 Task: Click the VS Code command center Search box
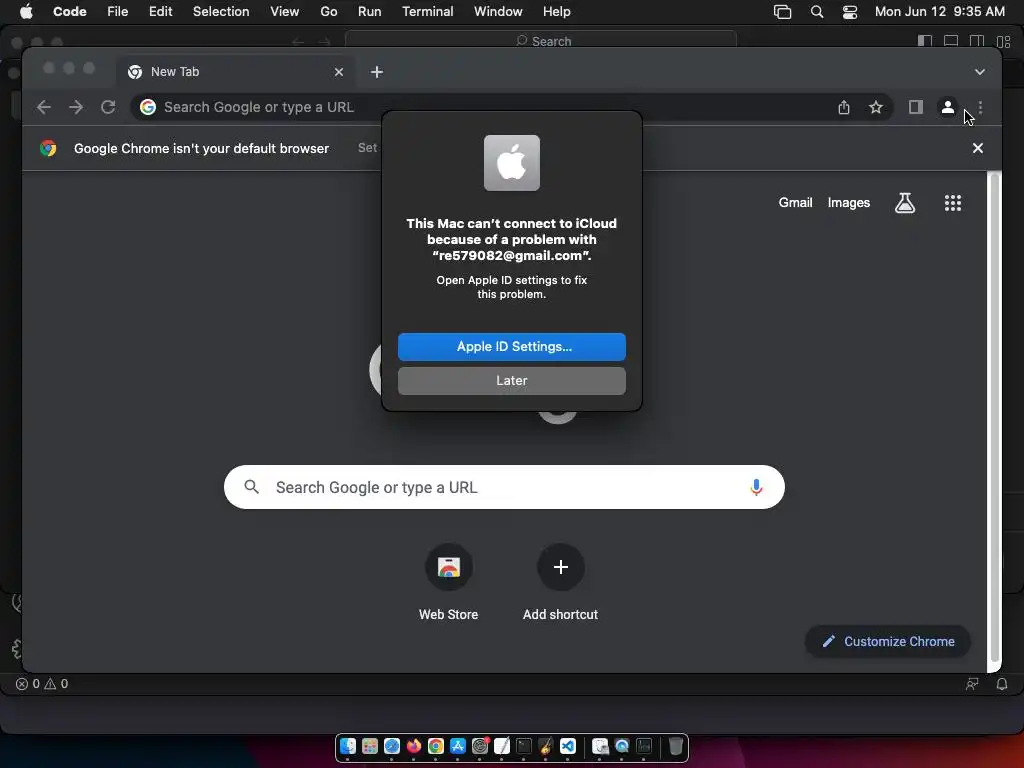541,41
